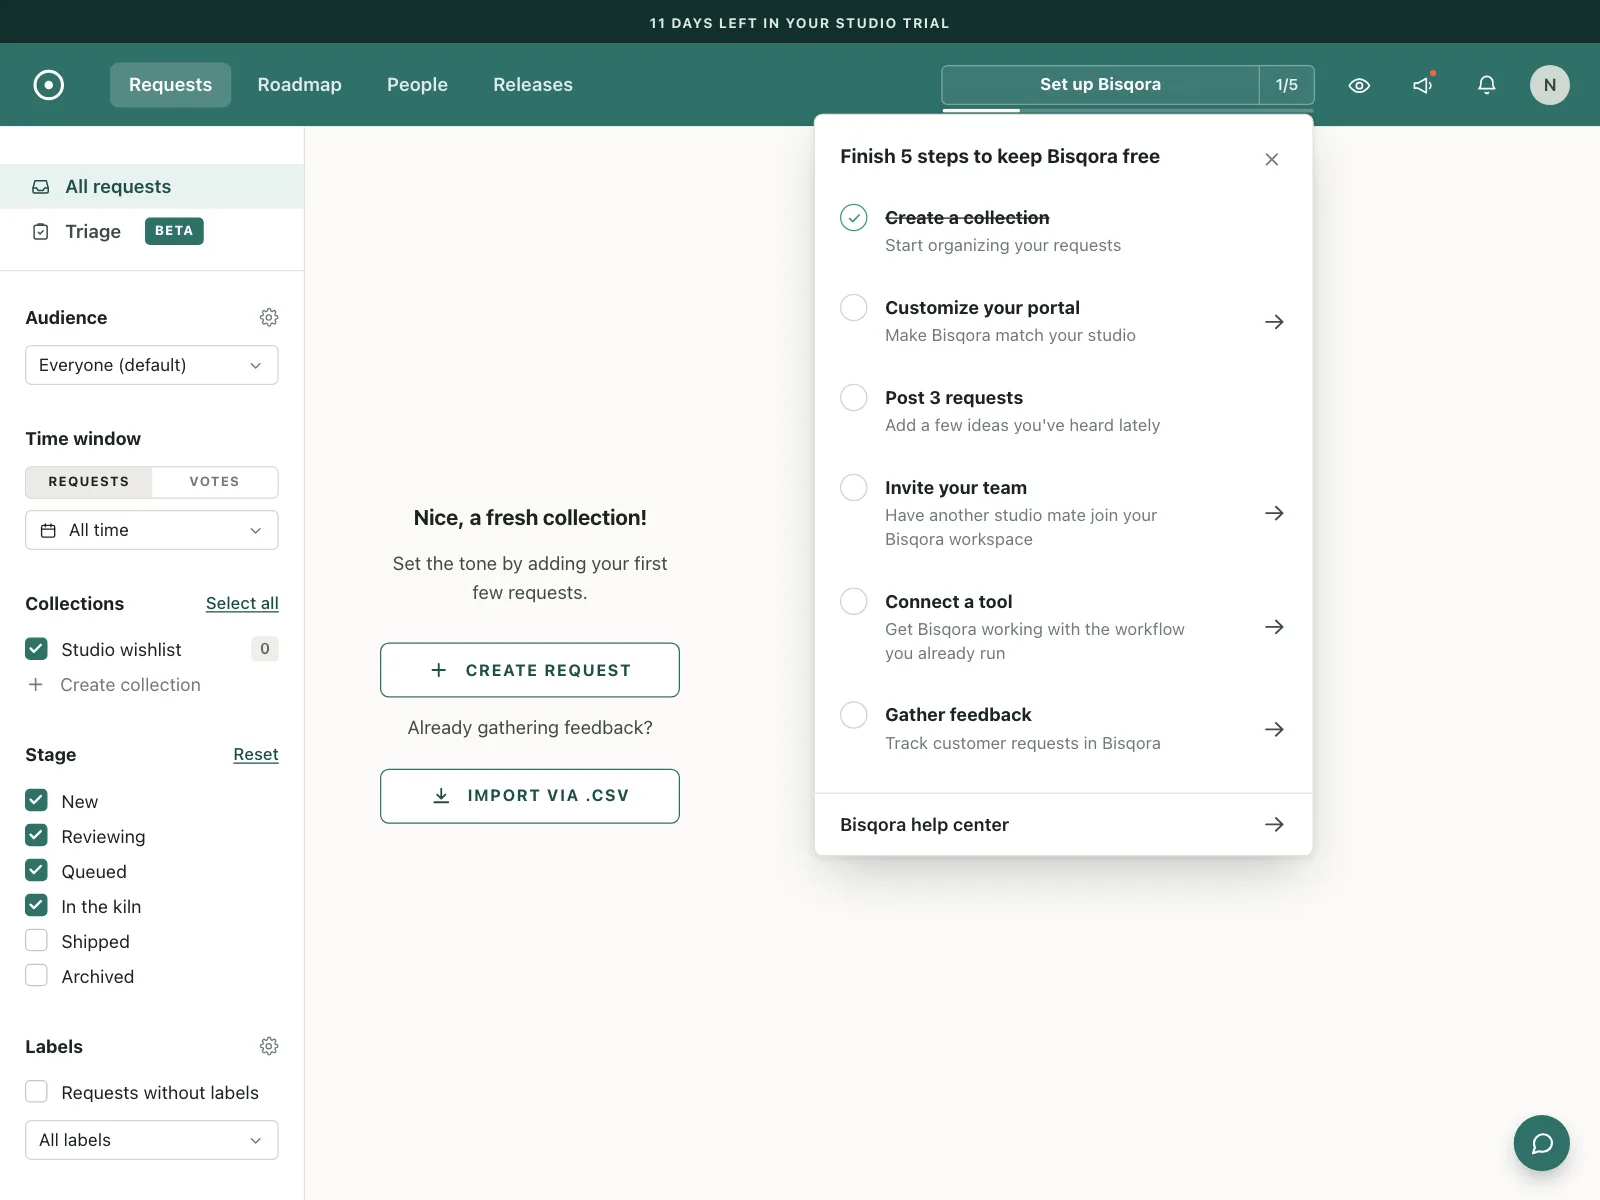
Task: Select the REQUESTS time window segment
Action: point(89,482)
